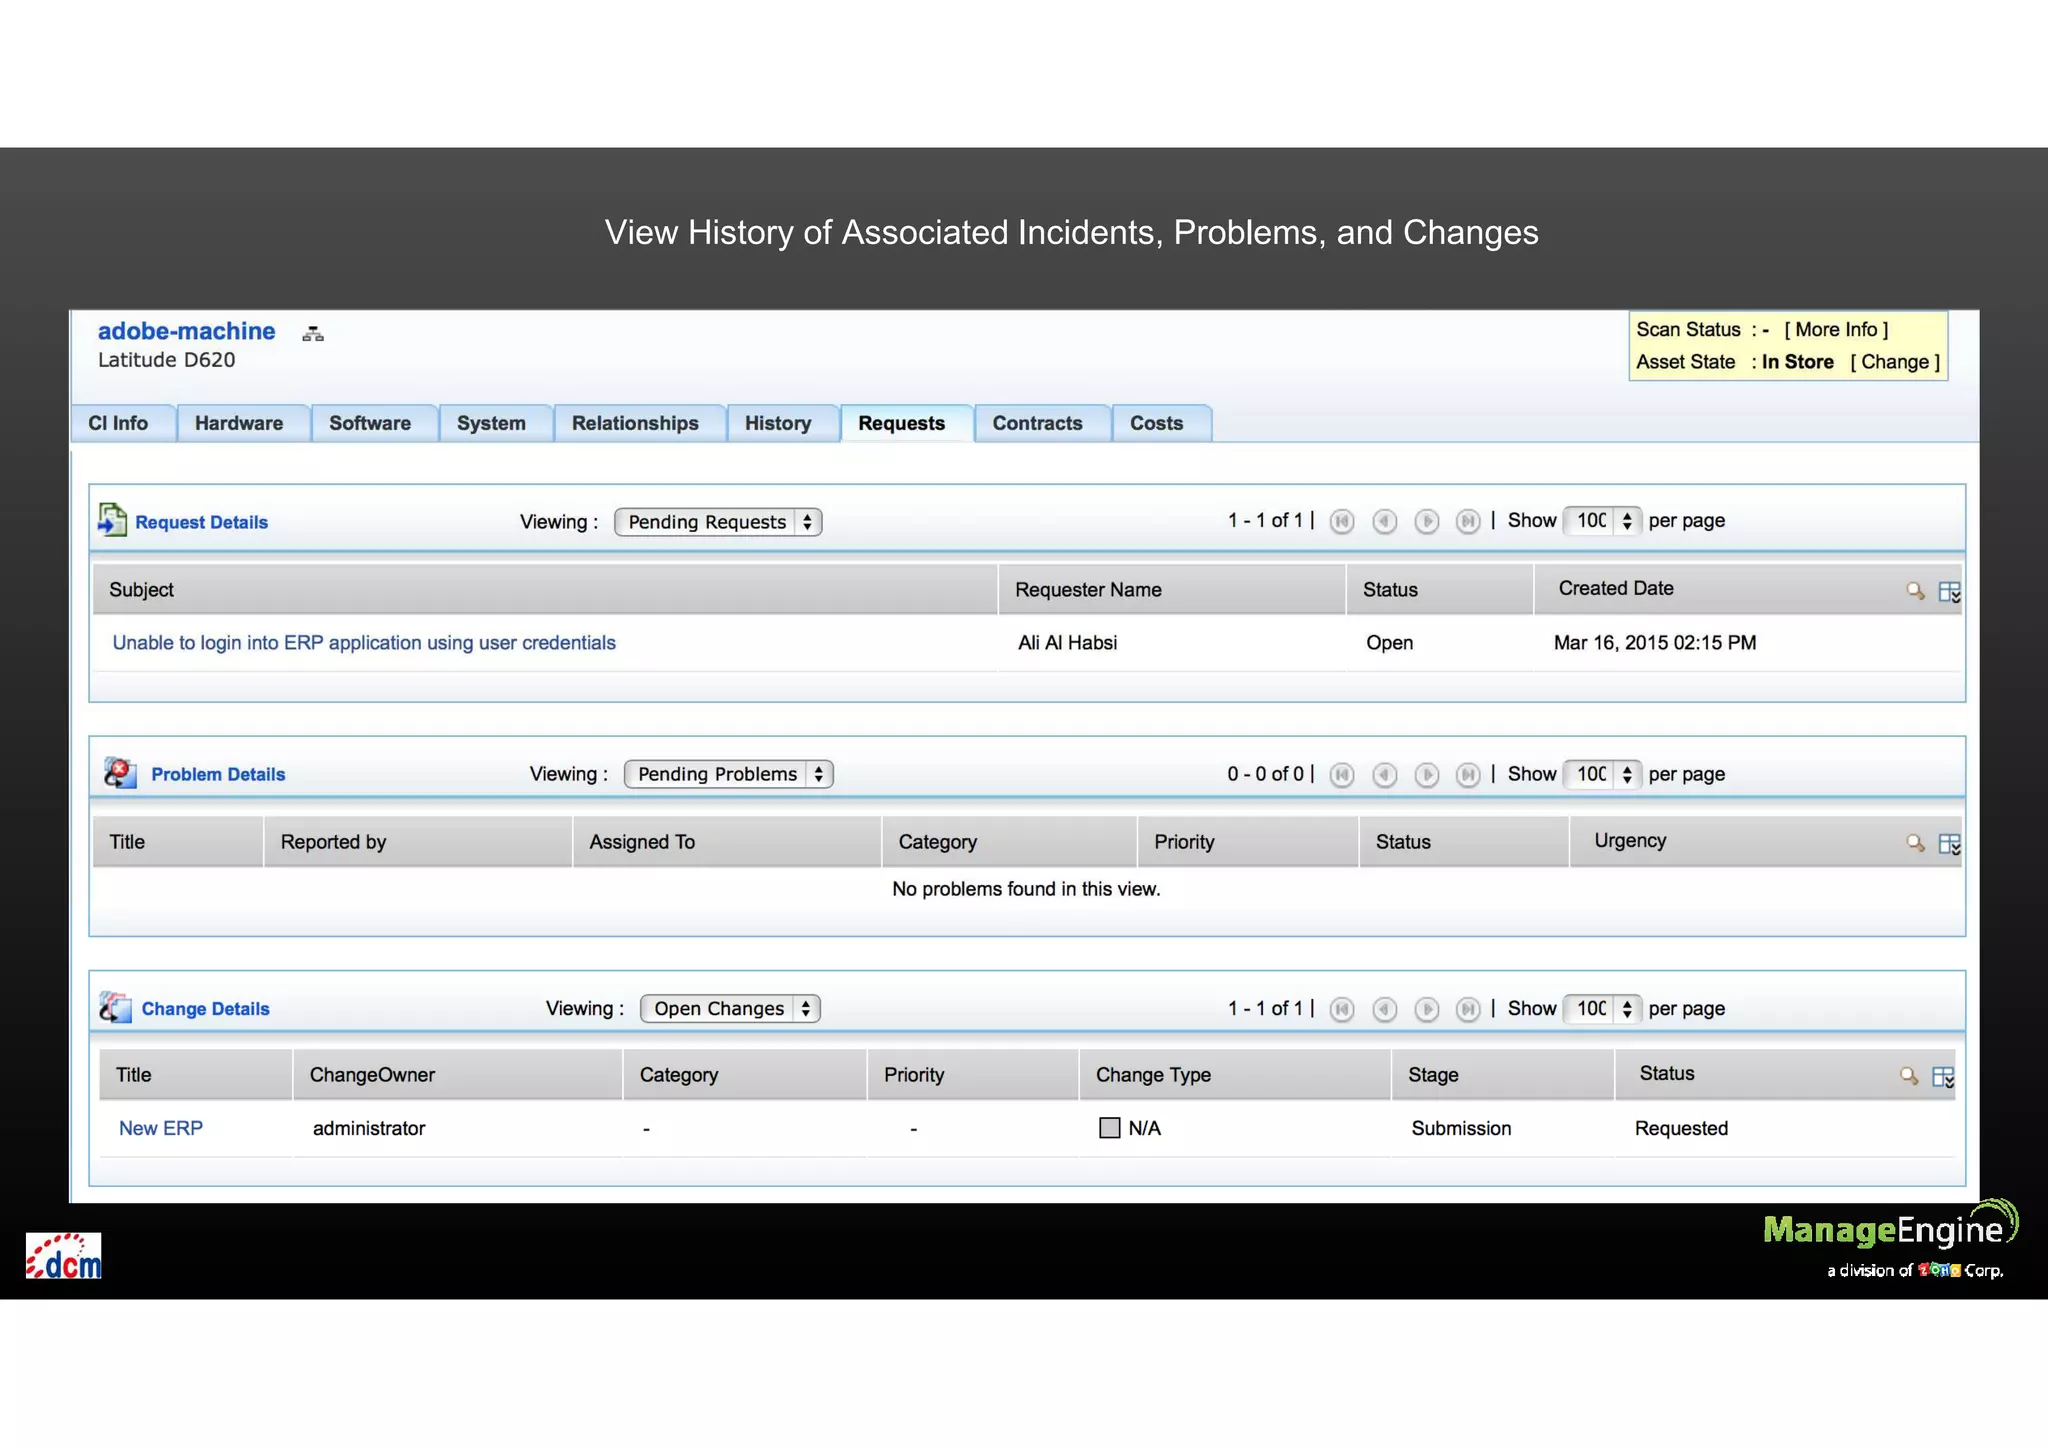Viewport: 2048px width, 1447px height.
Task: Click the Ali Al Habsi requester cell
Action: [x=1067, y=643]
